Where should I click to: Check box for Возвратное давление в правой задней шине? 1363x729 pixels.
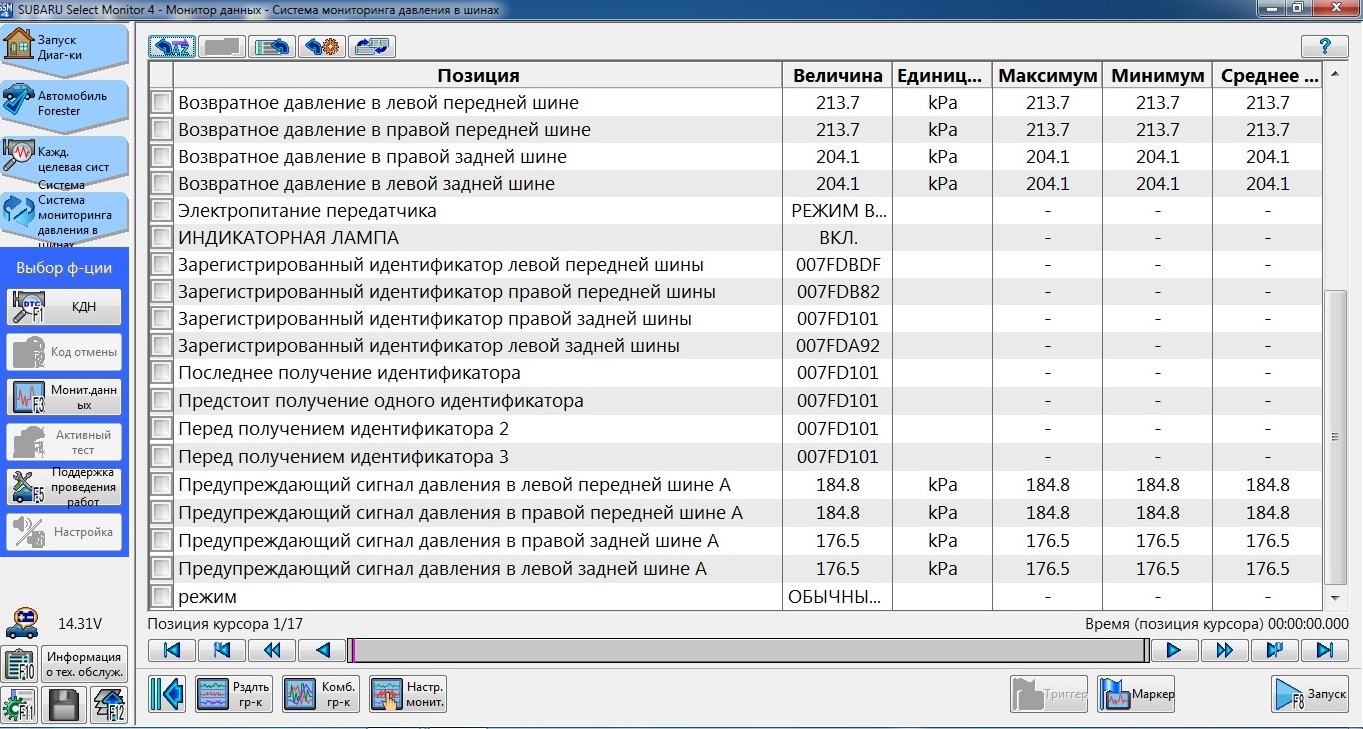tap(161, 157)
